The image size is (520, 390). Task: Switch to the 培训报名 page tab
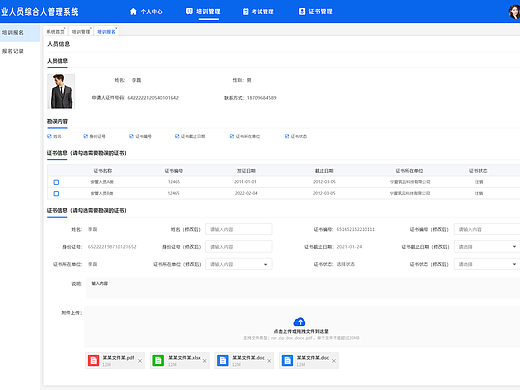coord(106,32)
